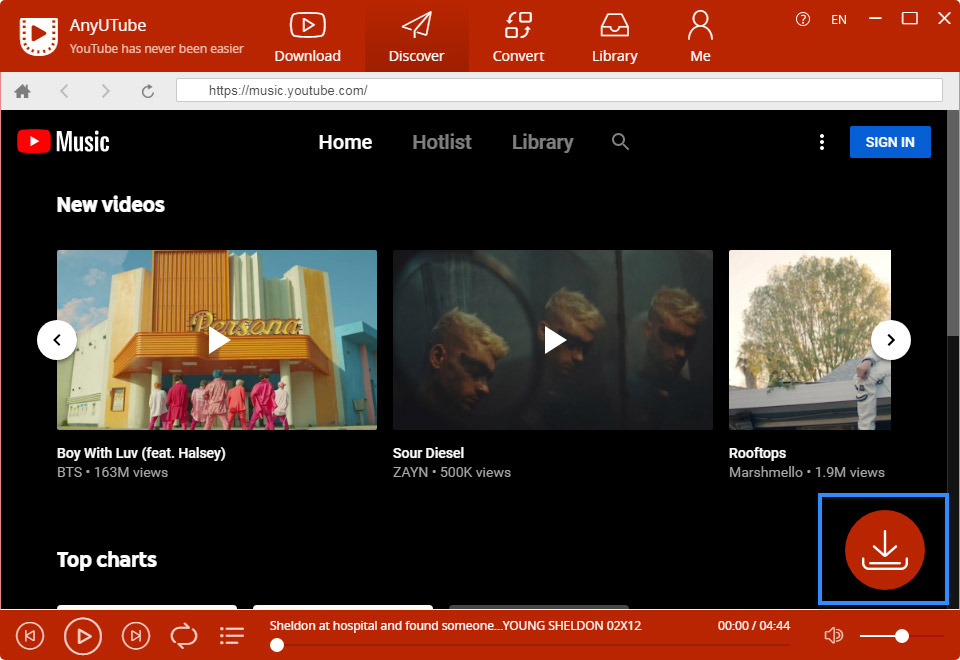The image size is (960, 660).
Task: Maximize the AnyUTube window
Action: click(910, 18)
